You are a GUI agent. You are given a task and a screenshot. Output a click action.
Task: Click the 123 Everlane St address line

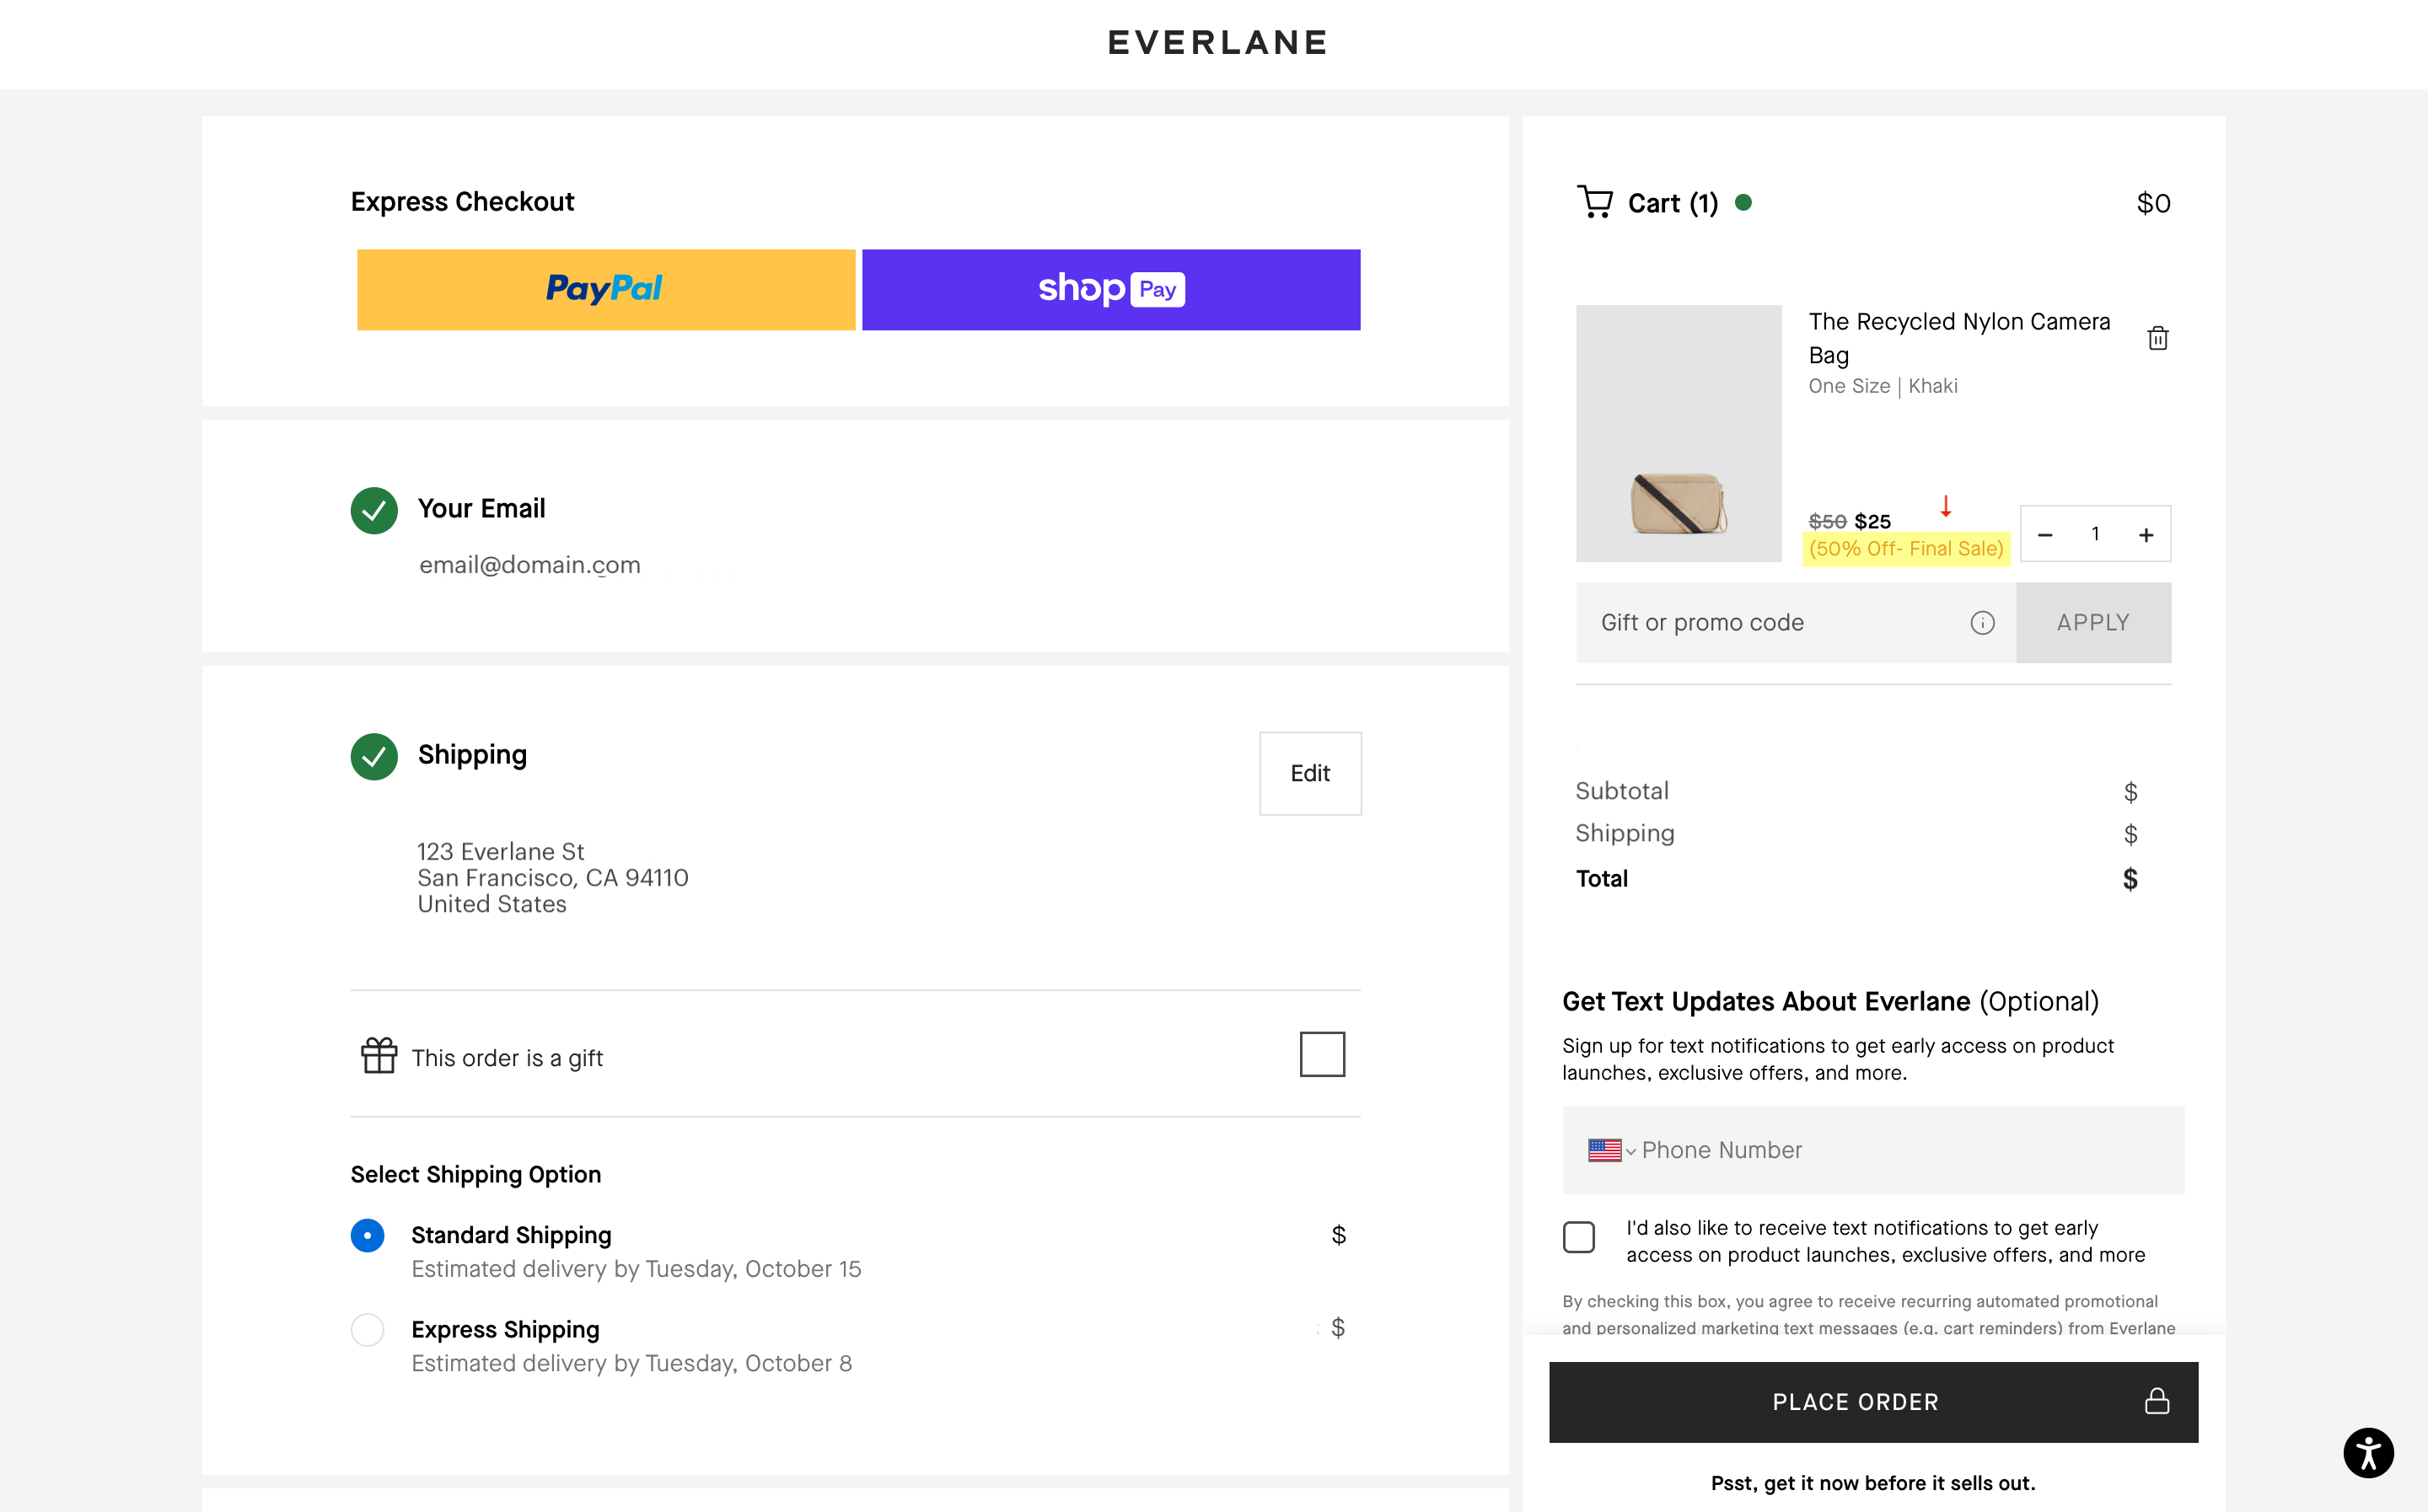(500, 852)
